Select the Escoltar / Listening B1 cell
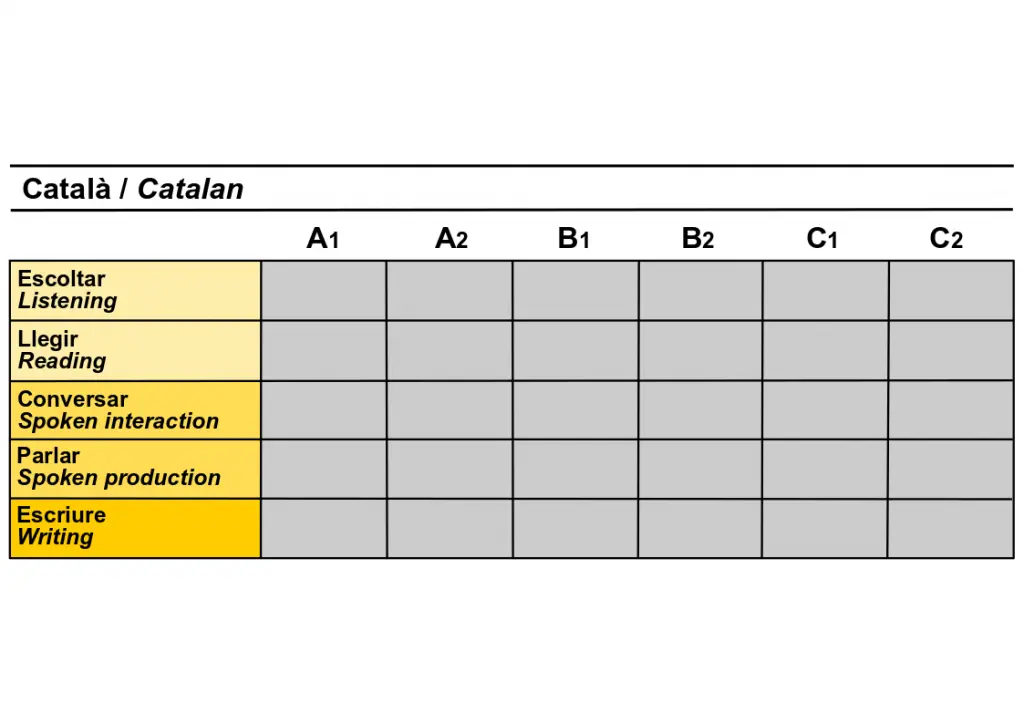1024x724 pixels. pyautogui.click(x=575, y=291)
